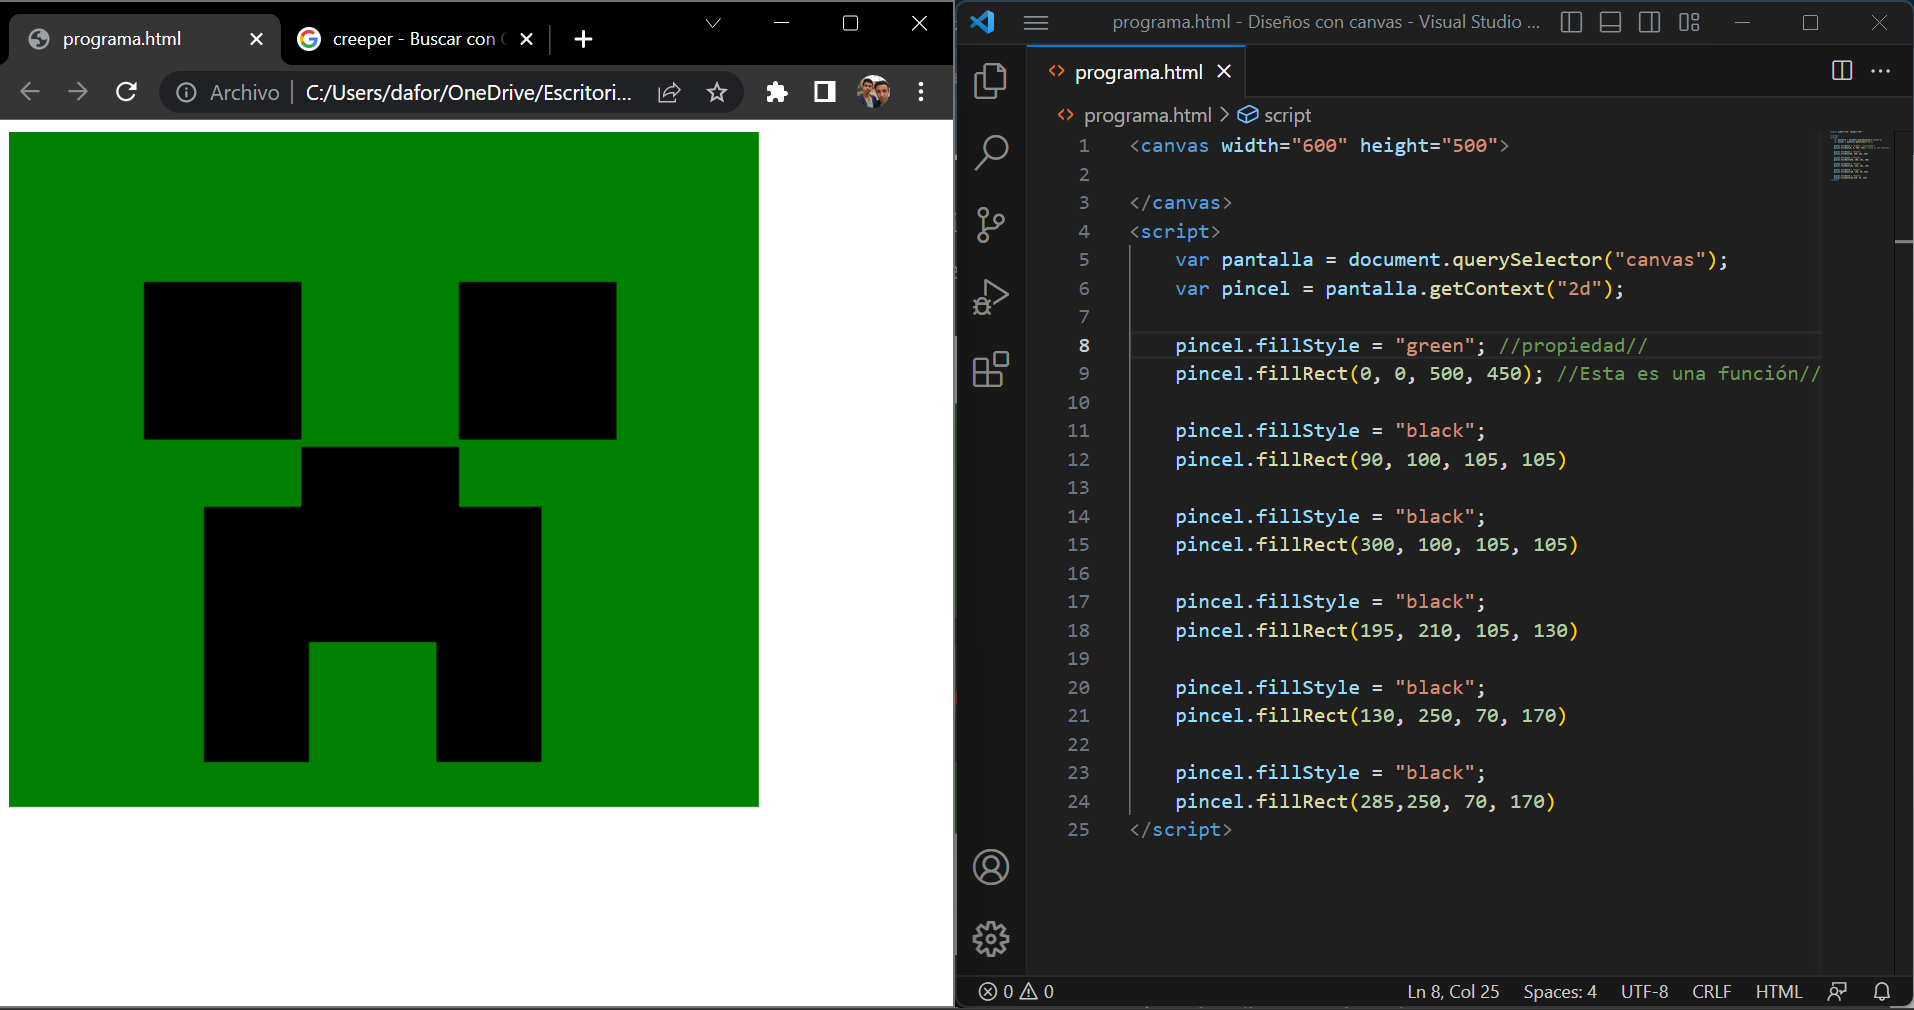Click the script breadcrumb item

(x=1287, y=115)
